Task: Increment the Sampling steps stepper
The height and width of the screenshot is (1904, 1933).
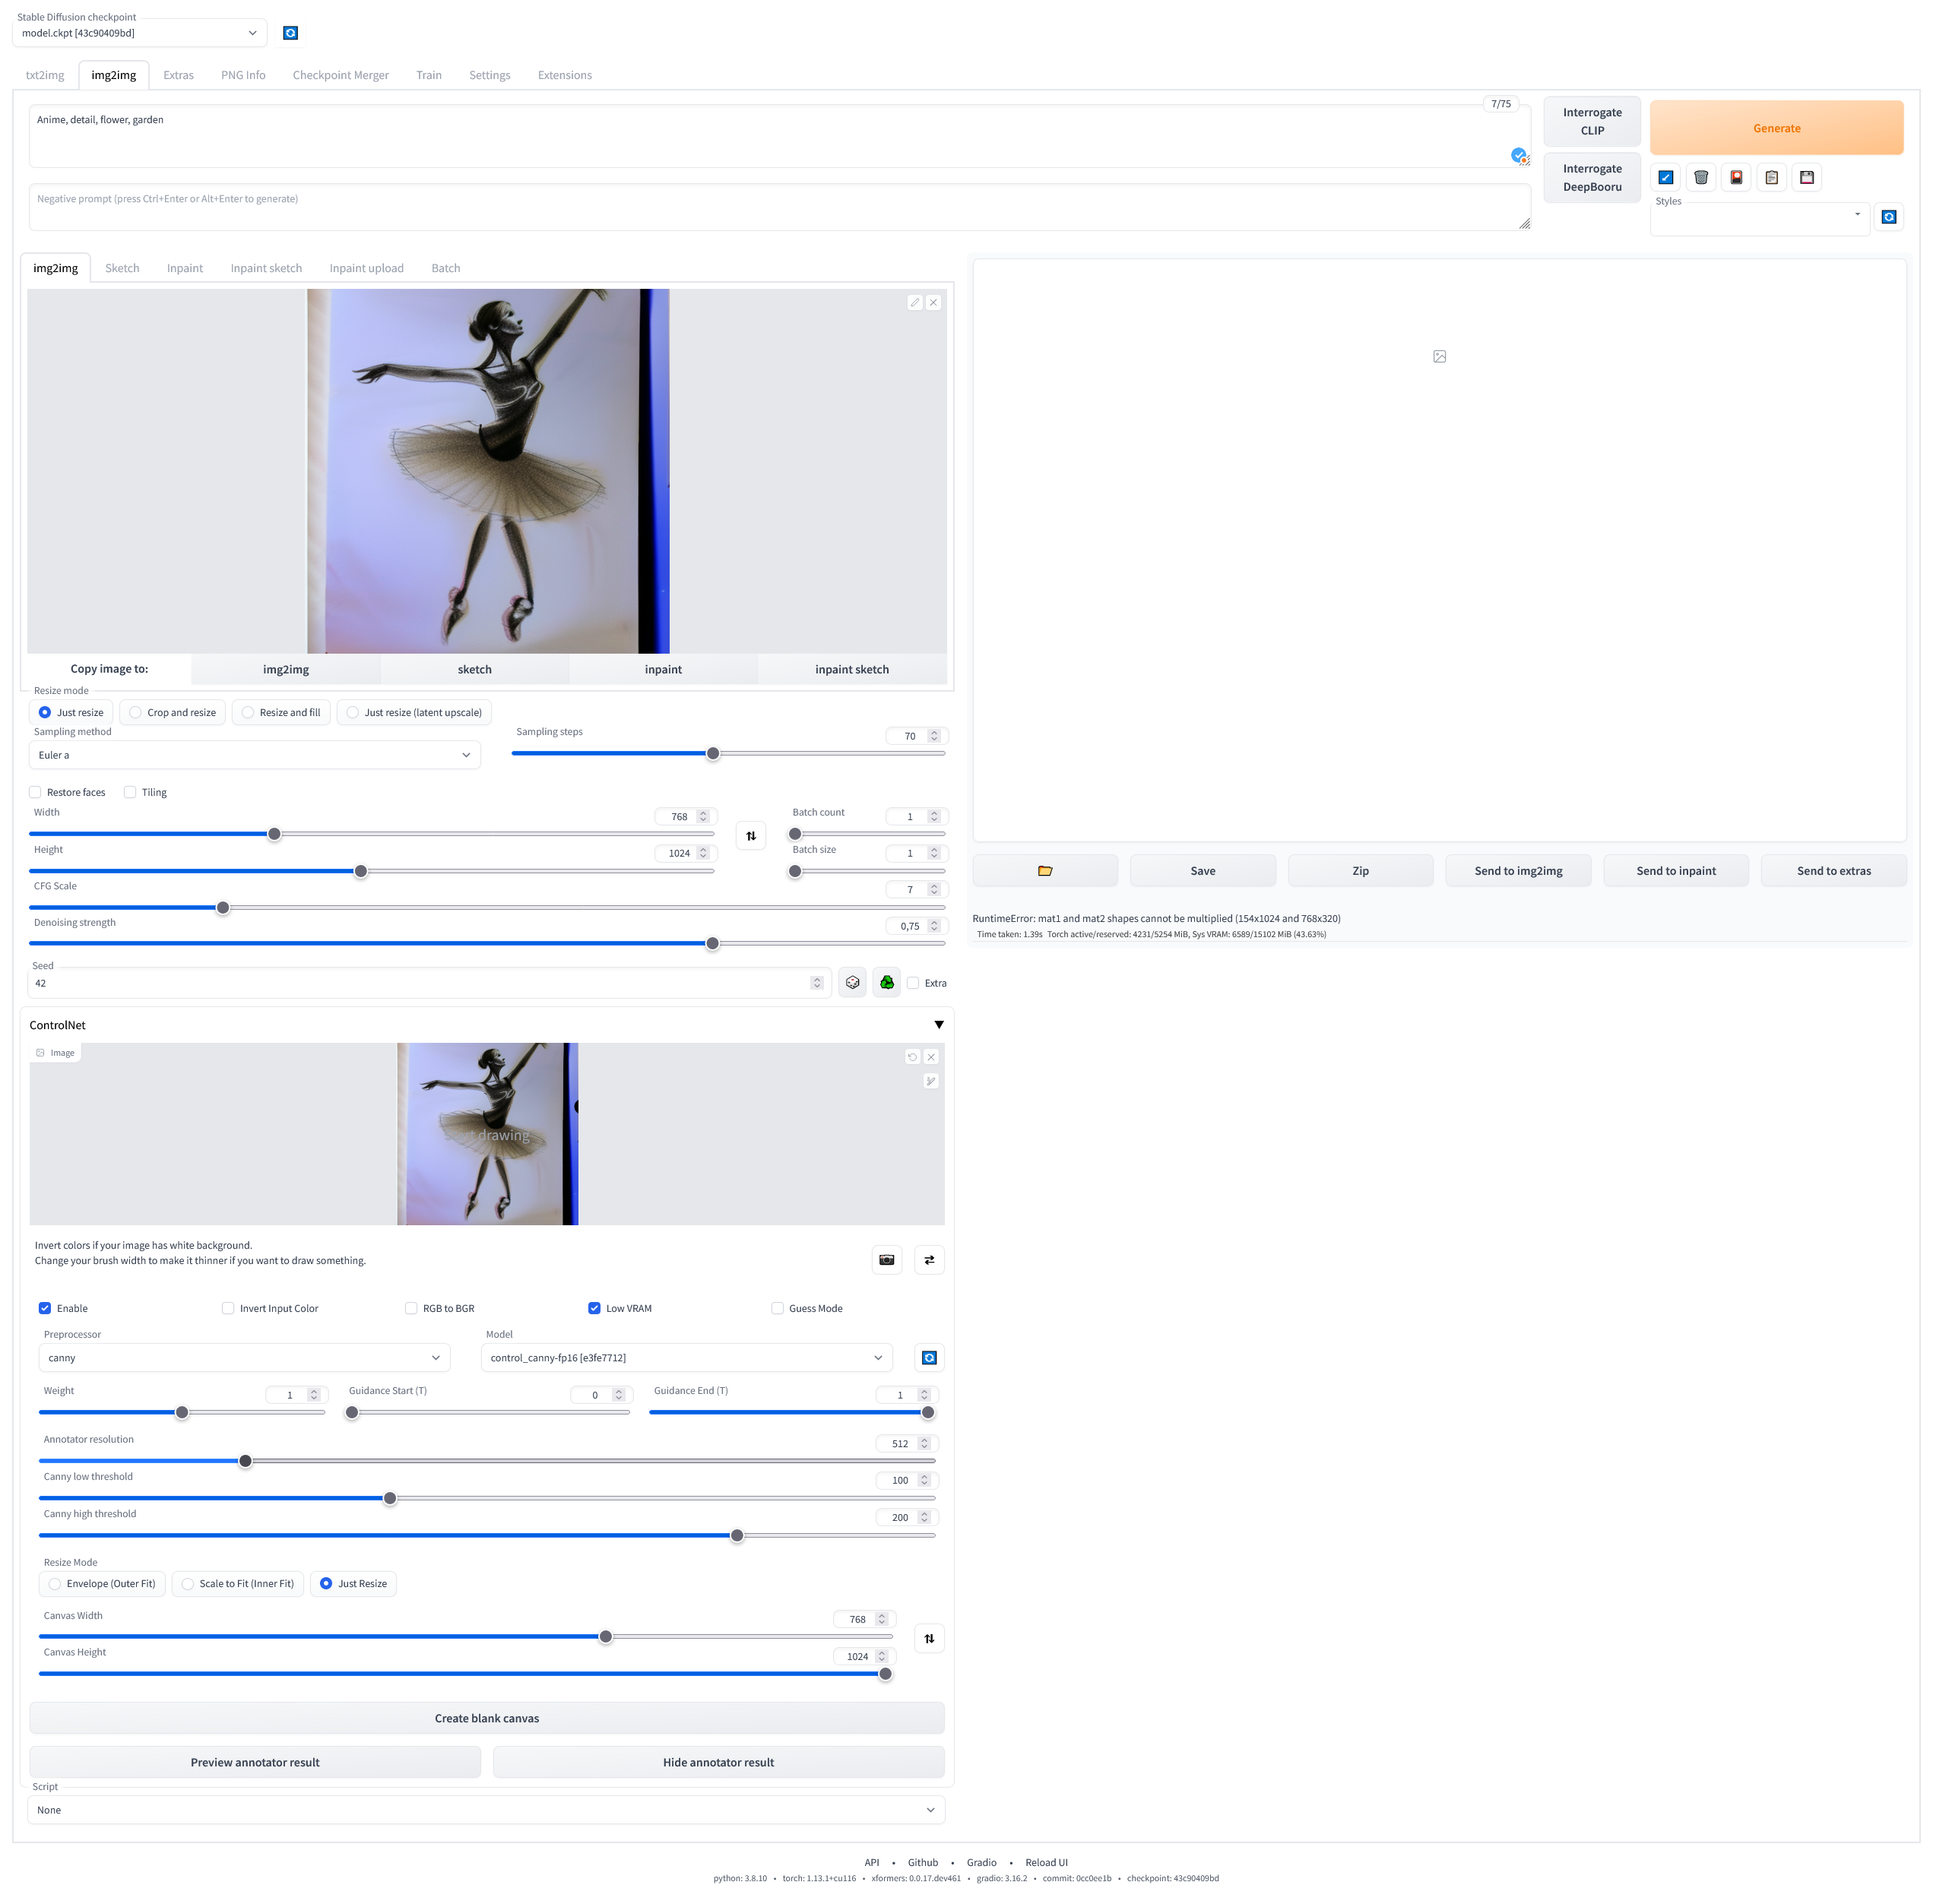Action: 934,733
